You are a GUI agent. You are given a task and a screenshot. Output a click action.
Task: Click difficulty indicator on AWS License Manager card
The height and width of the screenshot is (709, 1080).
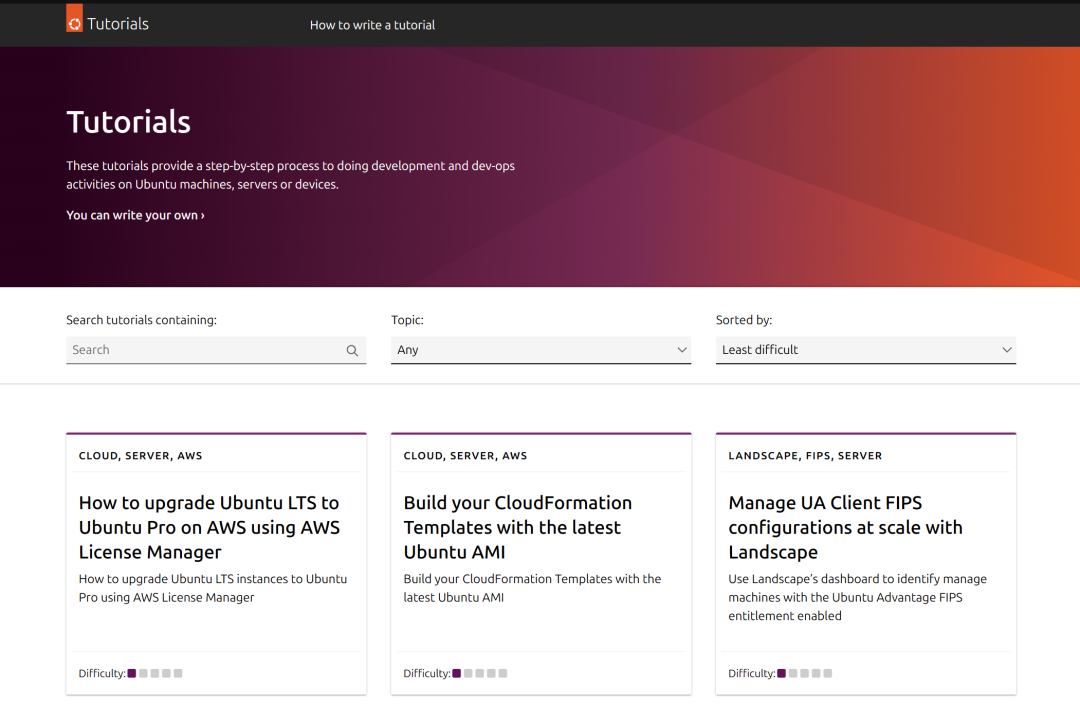click(x=155, y=673)
